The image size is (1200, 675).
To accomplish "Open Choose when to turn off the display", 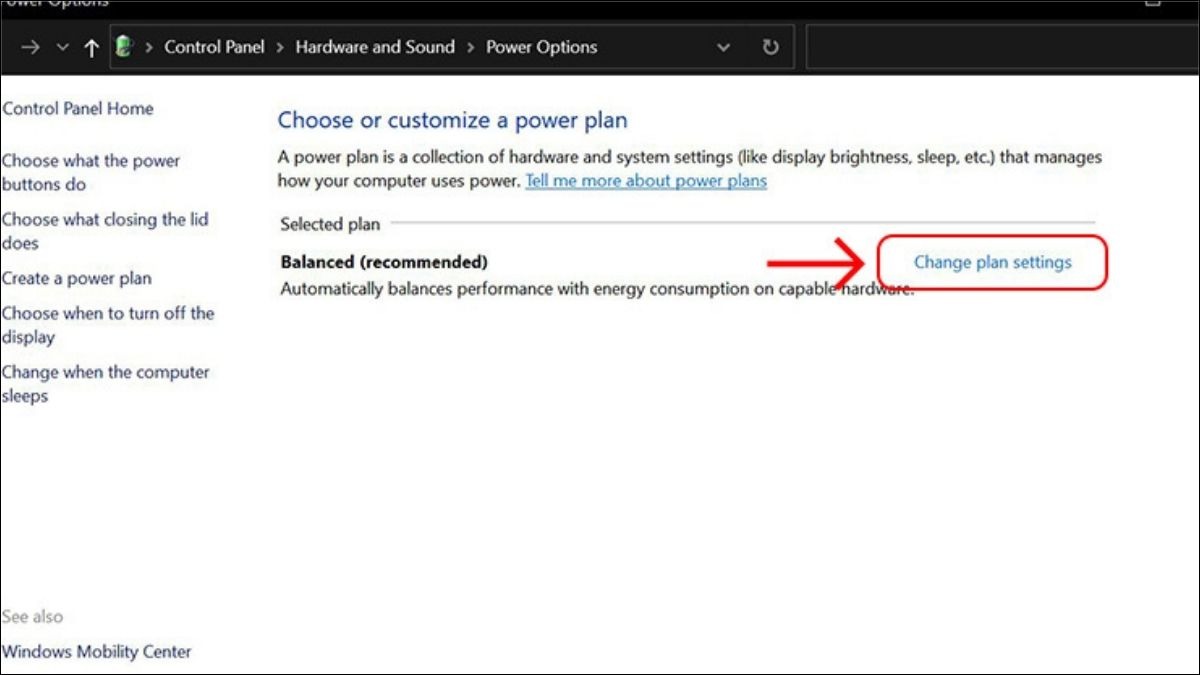I will pos(108,325).
